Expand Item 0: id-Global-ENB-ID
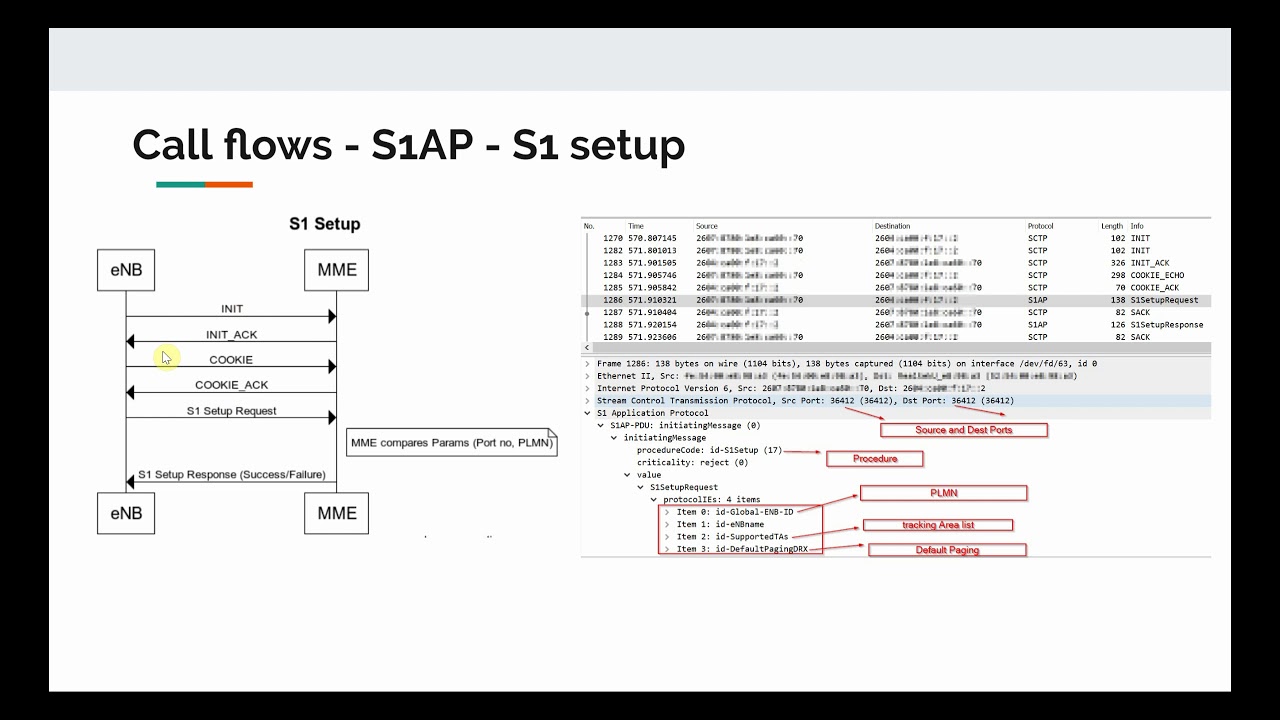1280x720 pixels. tap(666, 512)
